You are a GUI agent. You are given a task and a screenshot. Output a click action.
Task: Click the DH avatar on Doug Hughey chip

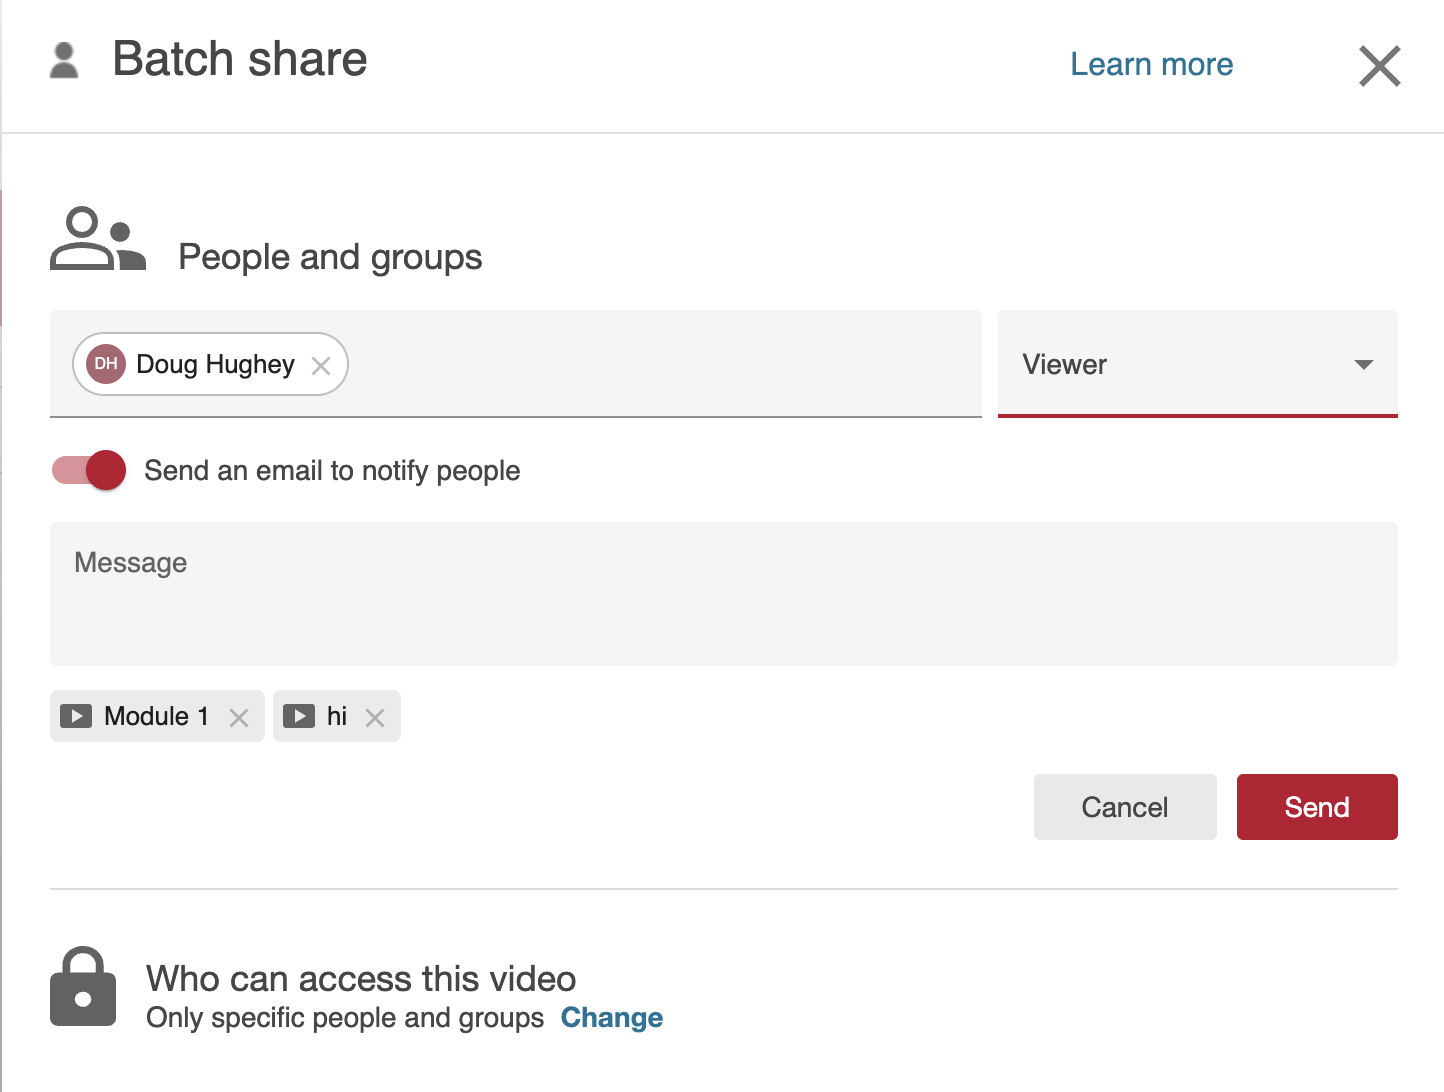[106, 364]
